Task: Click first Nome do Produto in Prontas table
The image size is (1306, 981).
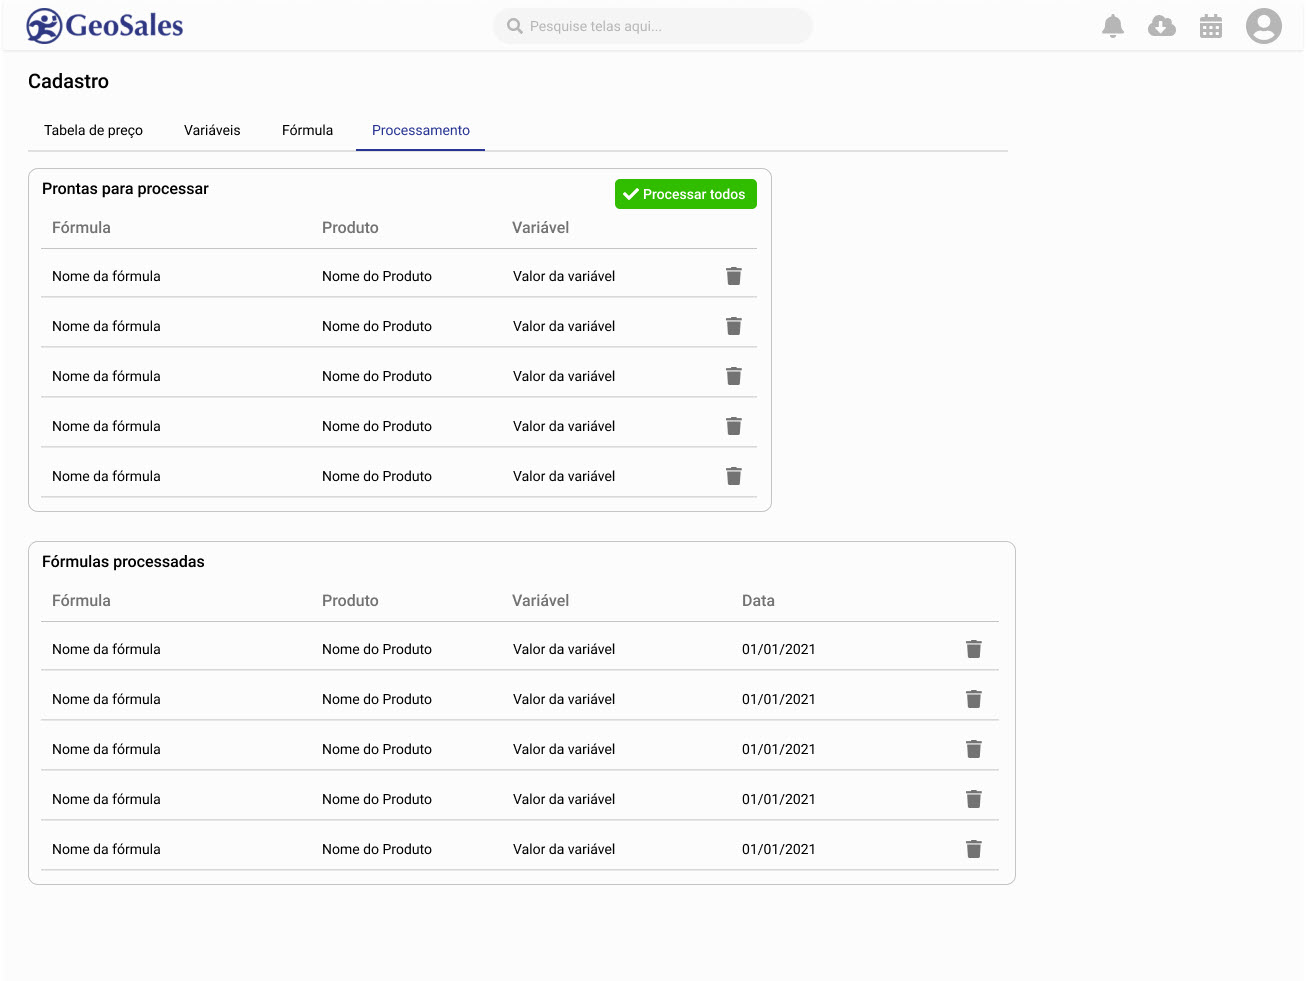Action: 377,276
